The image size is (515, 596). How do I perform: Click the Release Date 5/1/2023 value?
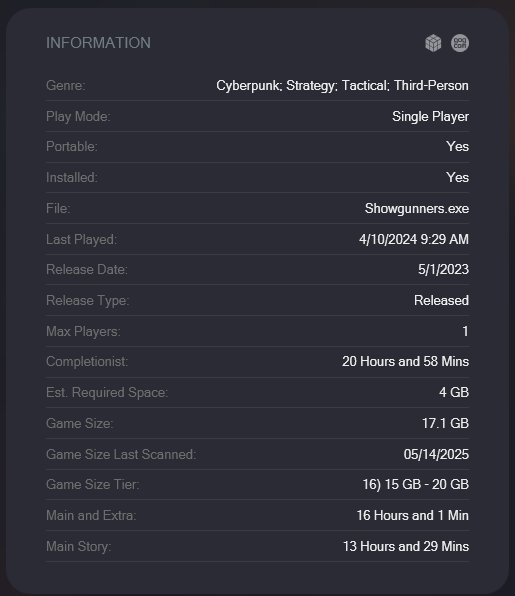point(443,269)
